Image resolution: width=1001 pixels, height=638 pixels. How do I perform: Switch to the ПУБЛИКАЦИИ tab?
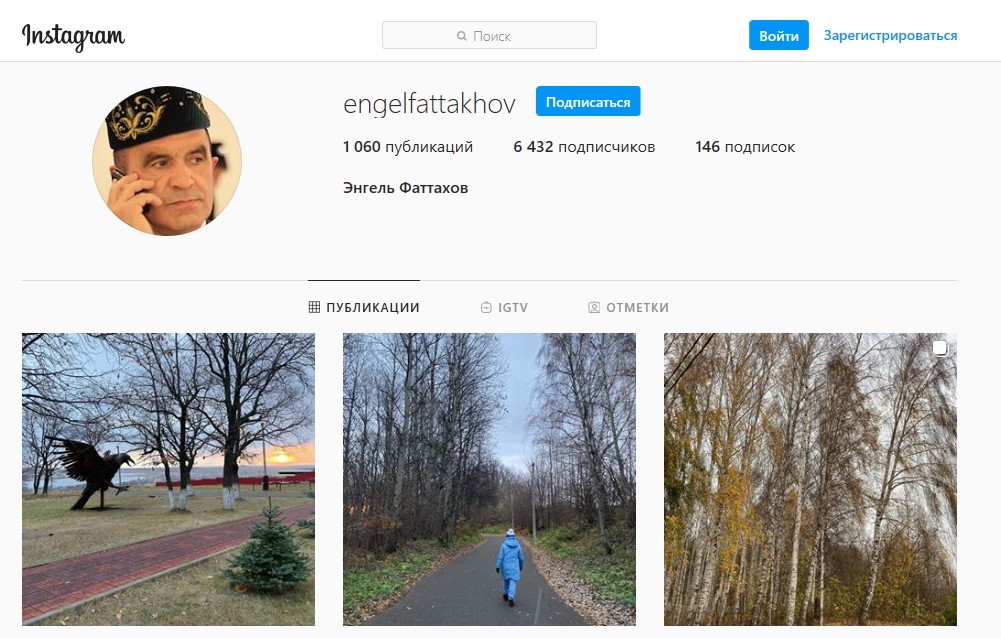pos(364,307)
